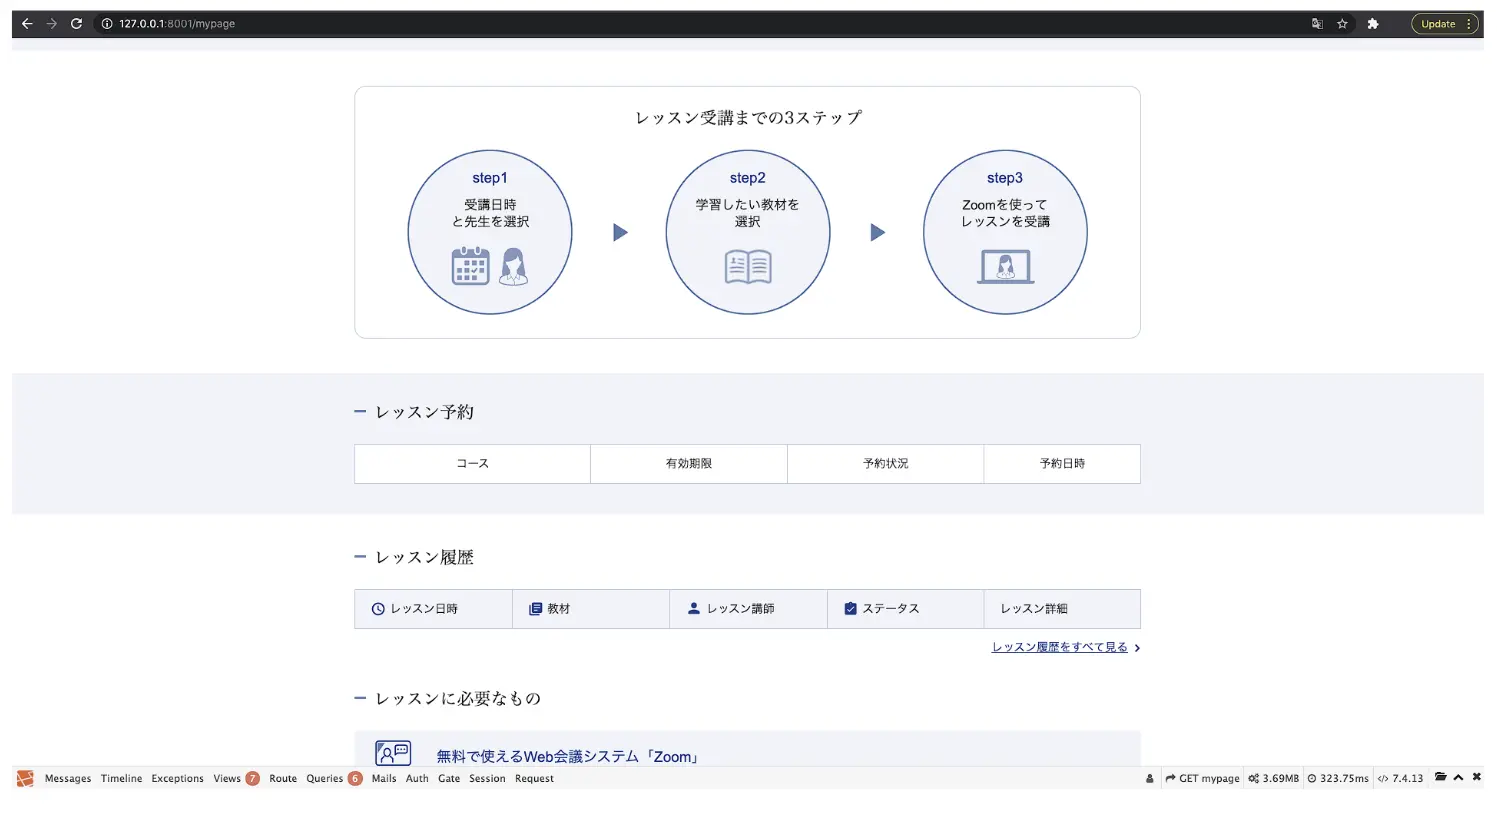Open the Chrome Update menu dots
Image resolution: width=1497 pixels, height=816 pixels.
1468,24
